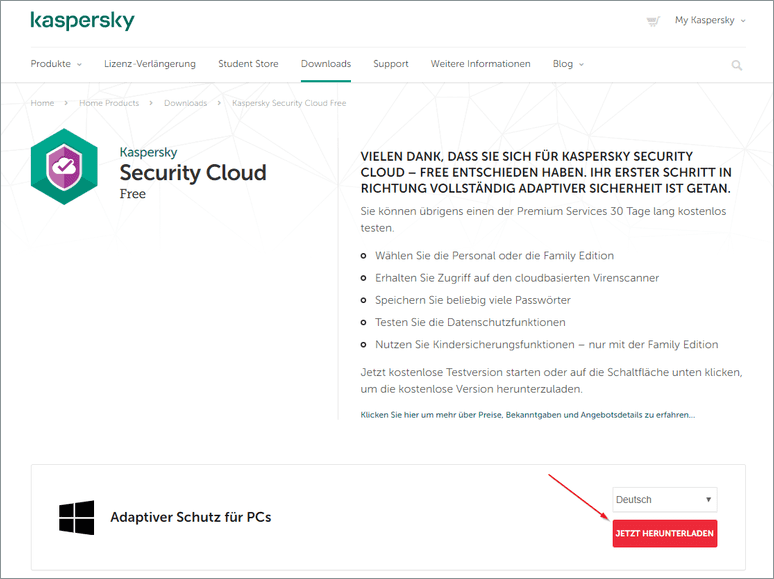Screen dimensions: 774x579
Task: Expand the Blog menu
Action: click(568, 64)
